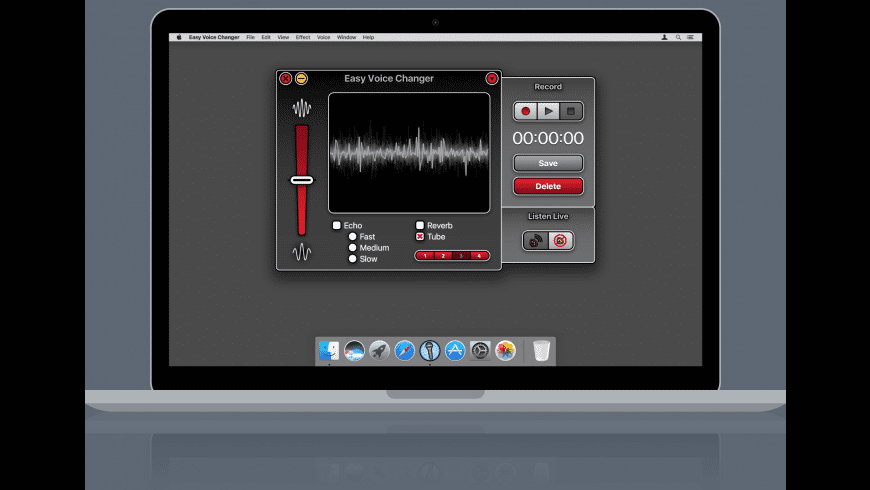Click the Easy Voice Changer microphone Dock icon
The width and height of the screenshot is (870, 490).
pyautogui.click(x=430, y=351)
